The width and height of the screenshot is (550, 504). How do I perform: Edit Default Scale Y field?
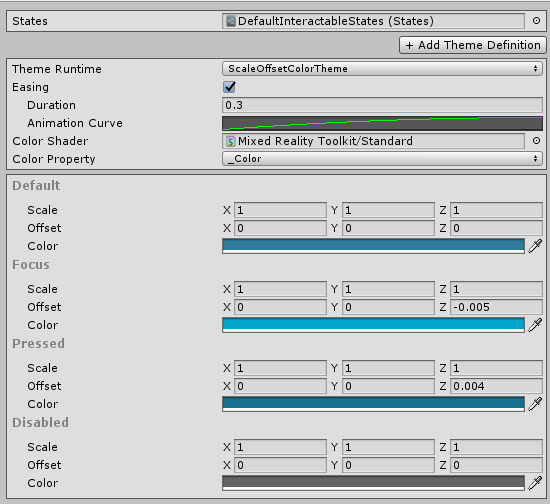[x=388, y=210]
